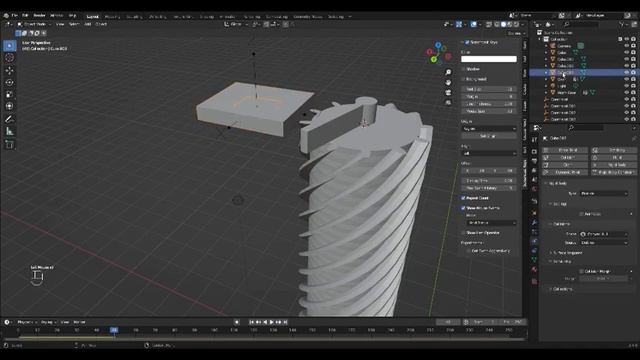Open the collision Shape dropdown
640x360 pixels.
point(604,234)
